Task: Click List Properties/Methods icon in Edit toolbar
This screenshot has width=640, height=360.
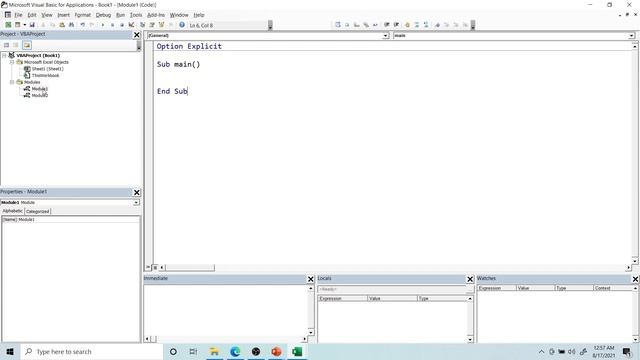Action: (x=338, y=25)
